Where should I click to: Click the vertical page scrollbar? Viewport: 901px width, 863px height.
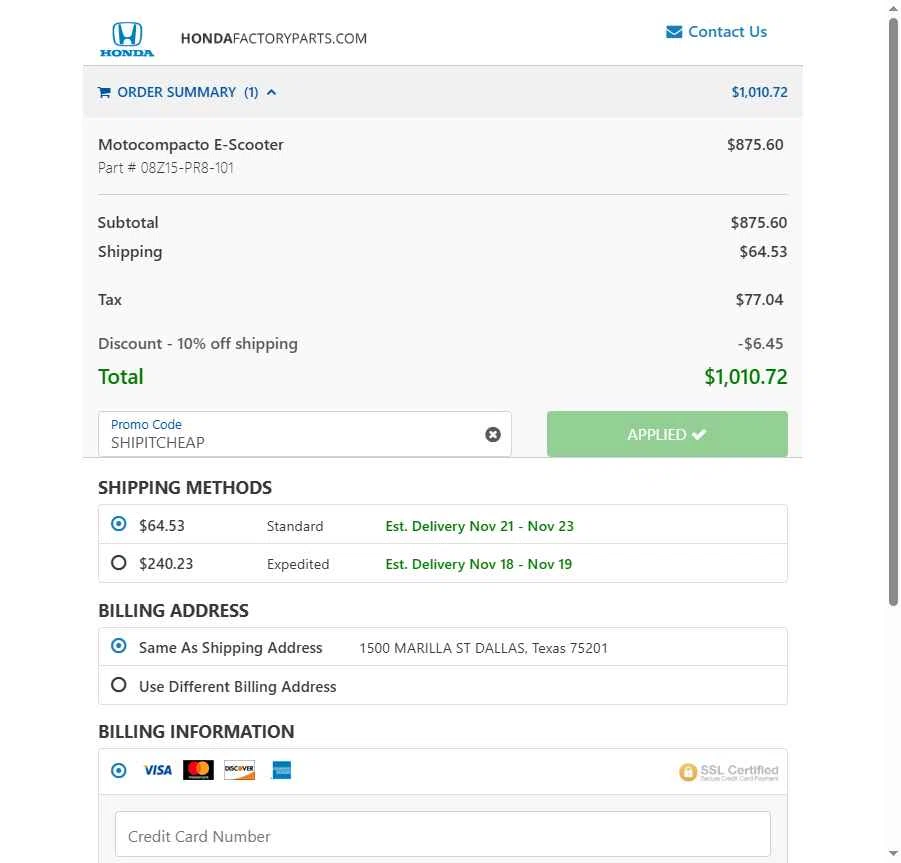[x=893, y=312]
